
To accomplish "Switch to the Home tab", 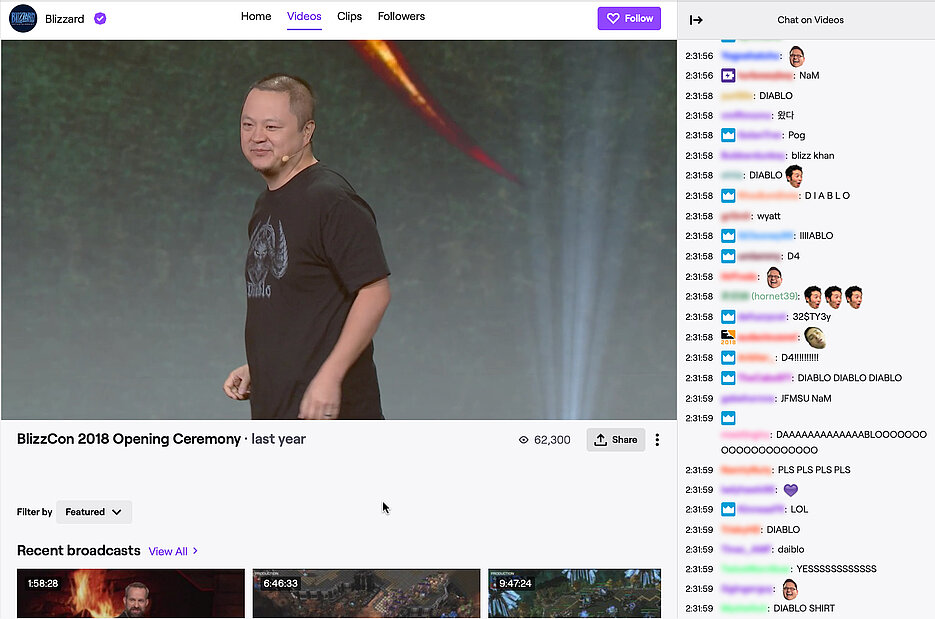I will (x=256, y=17).
